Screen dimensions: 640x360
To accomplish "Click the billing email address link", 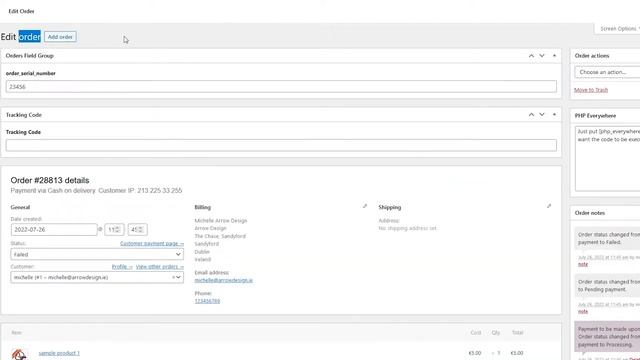I will pos(224,280).
